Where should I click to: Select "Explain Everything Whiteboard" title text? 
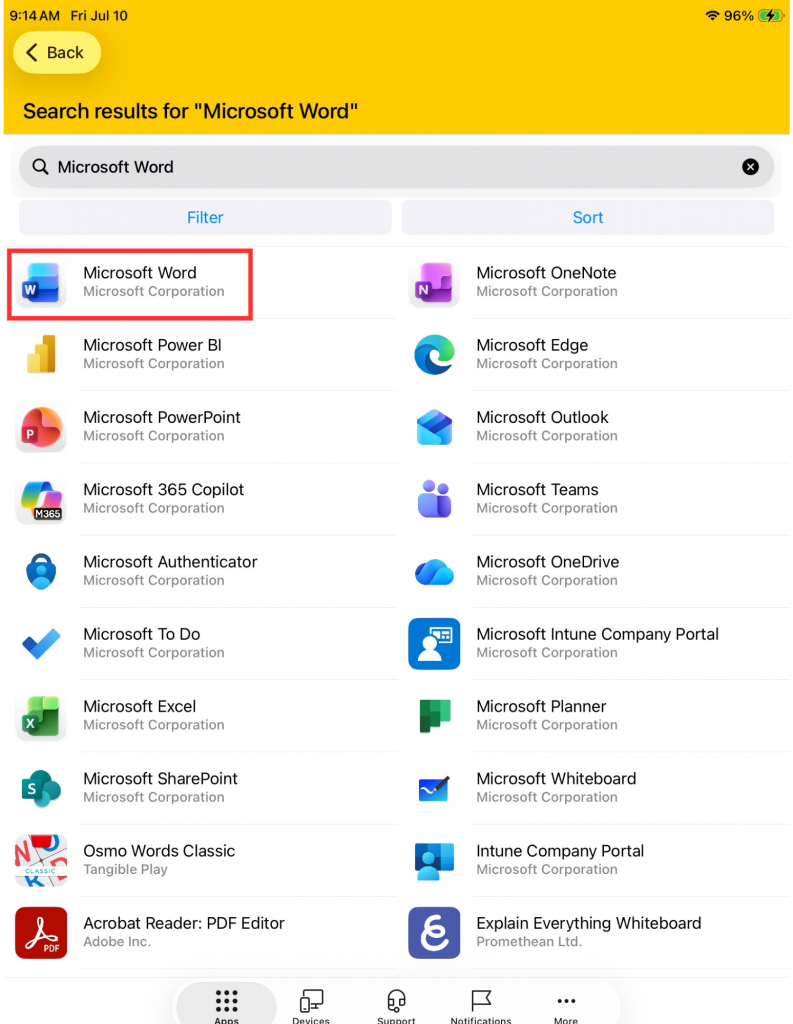pyautogui.click(x=589, y=923)
